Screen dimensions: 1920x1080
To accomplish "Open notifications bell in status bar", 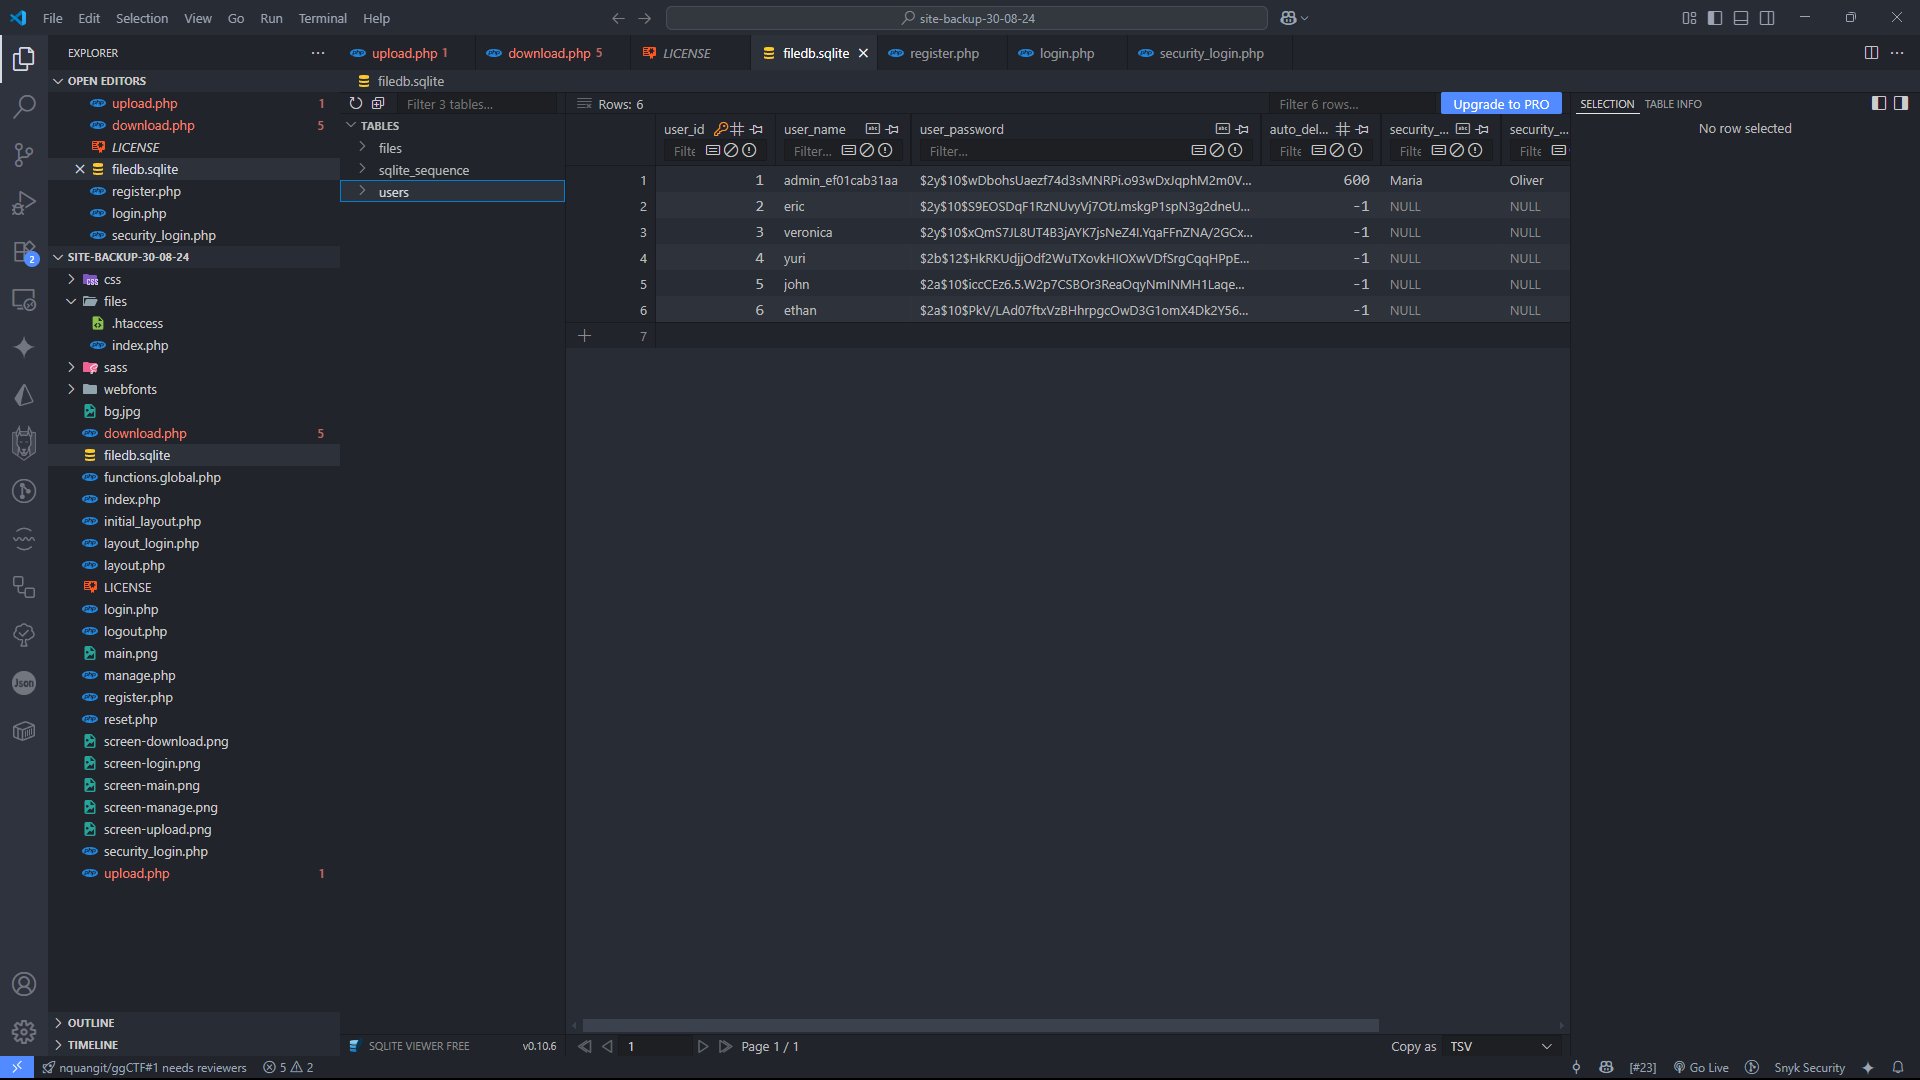I will coord(1898,1068).
